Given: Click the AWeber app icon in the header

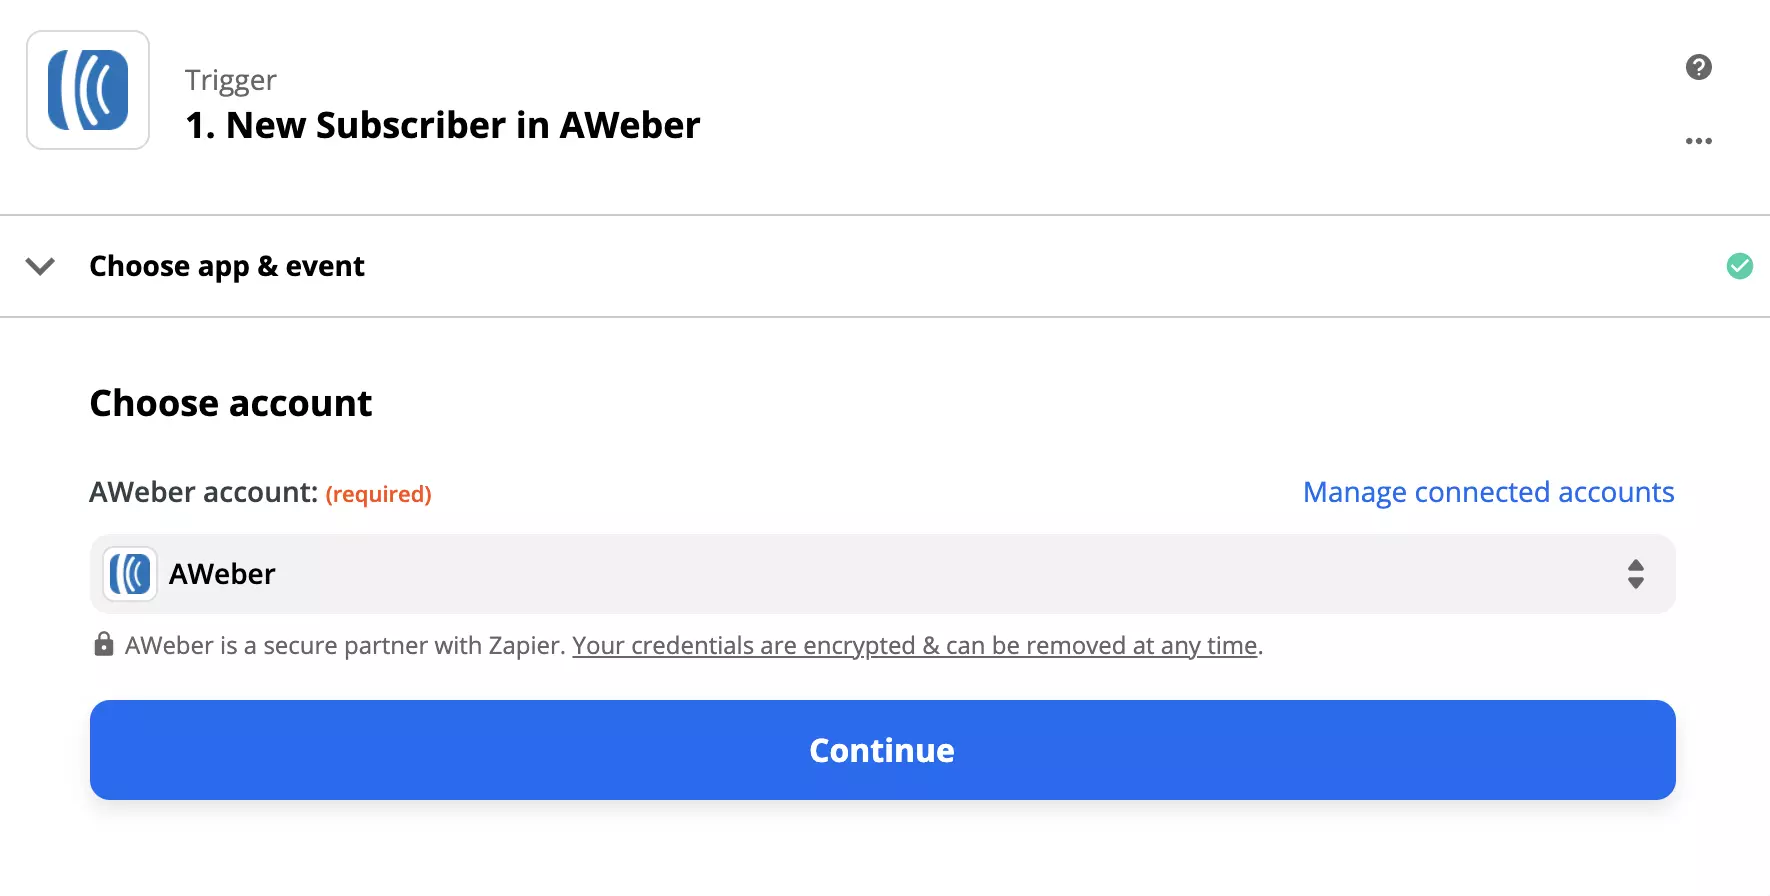Looking at the screenshot, I should (87, 89).
